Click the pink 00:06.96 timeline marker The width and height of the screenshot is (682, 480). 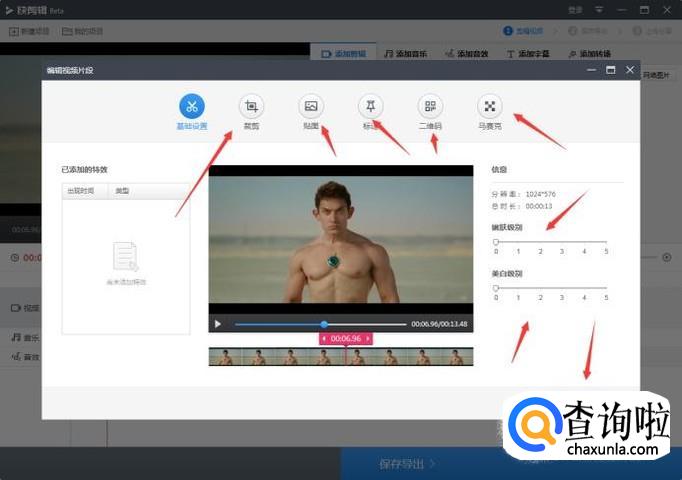click(x=346, y=338)
